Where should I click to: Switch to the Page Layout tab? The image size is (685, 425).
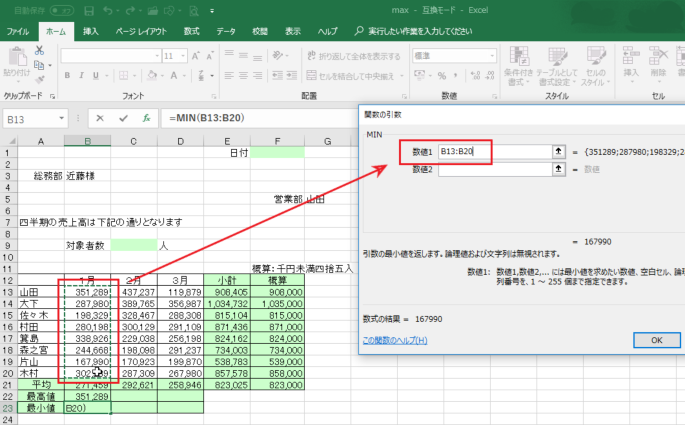[x=141, y=31]
